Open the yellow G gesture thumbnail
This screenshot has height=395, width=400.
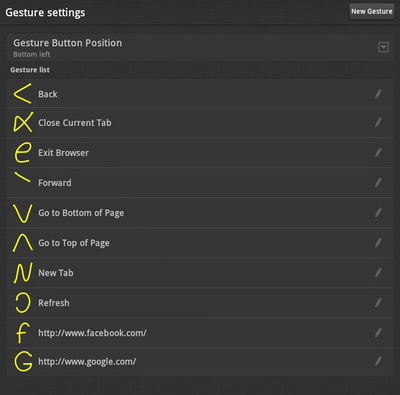pos(23,362)
